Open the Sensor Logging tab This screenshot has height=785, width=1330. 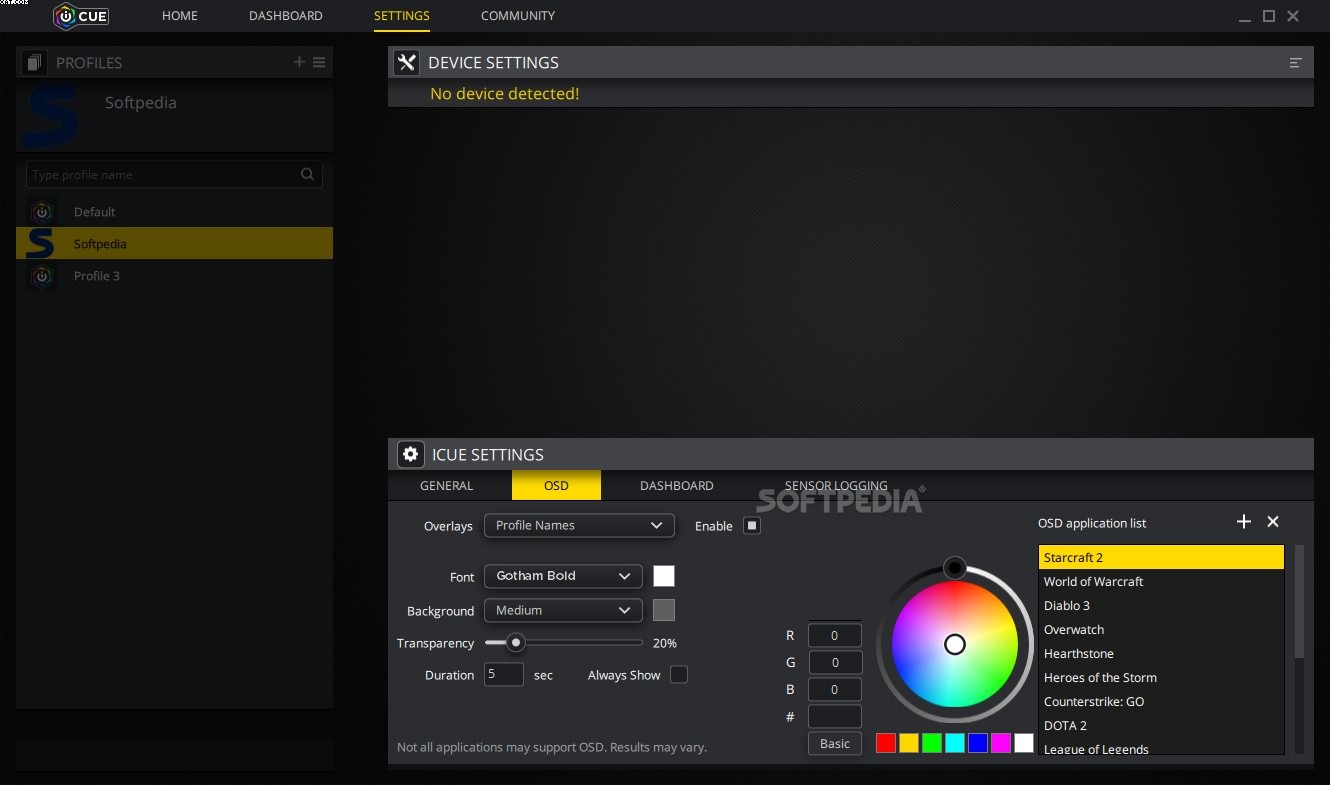click(x=836, y=486)
